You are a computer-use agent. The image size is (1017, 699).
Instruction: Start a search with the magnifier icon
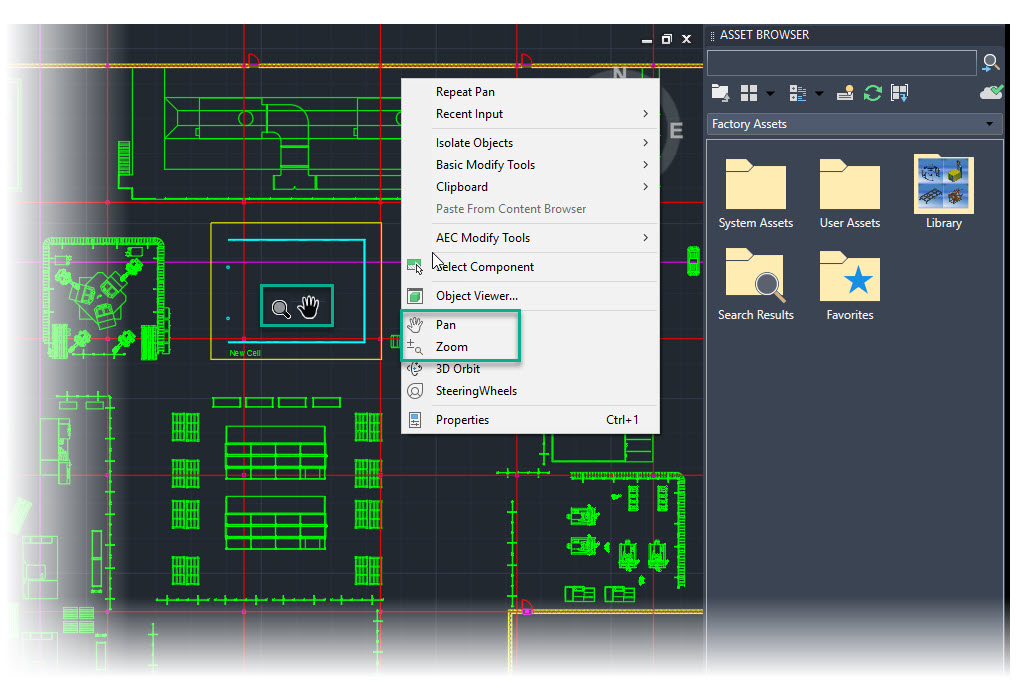[x=991, y=62]
